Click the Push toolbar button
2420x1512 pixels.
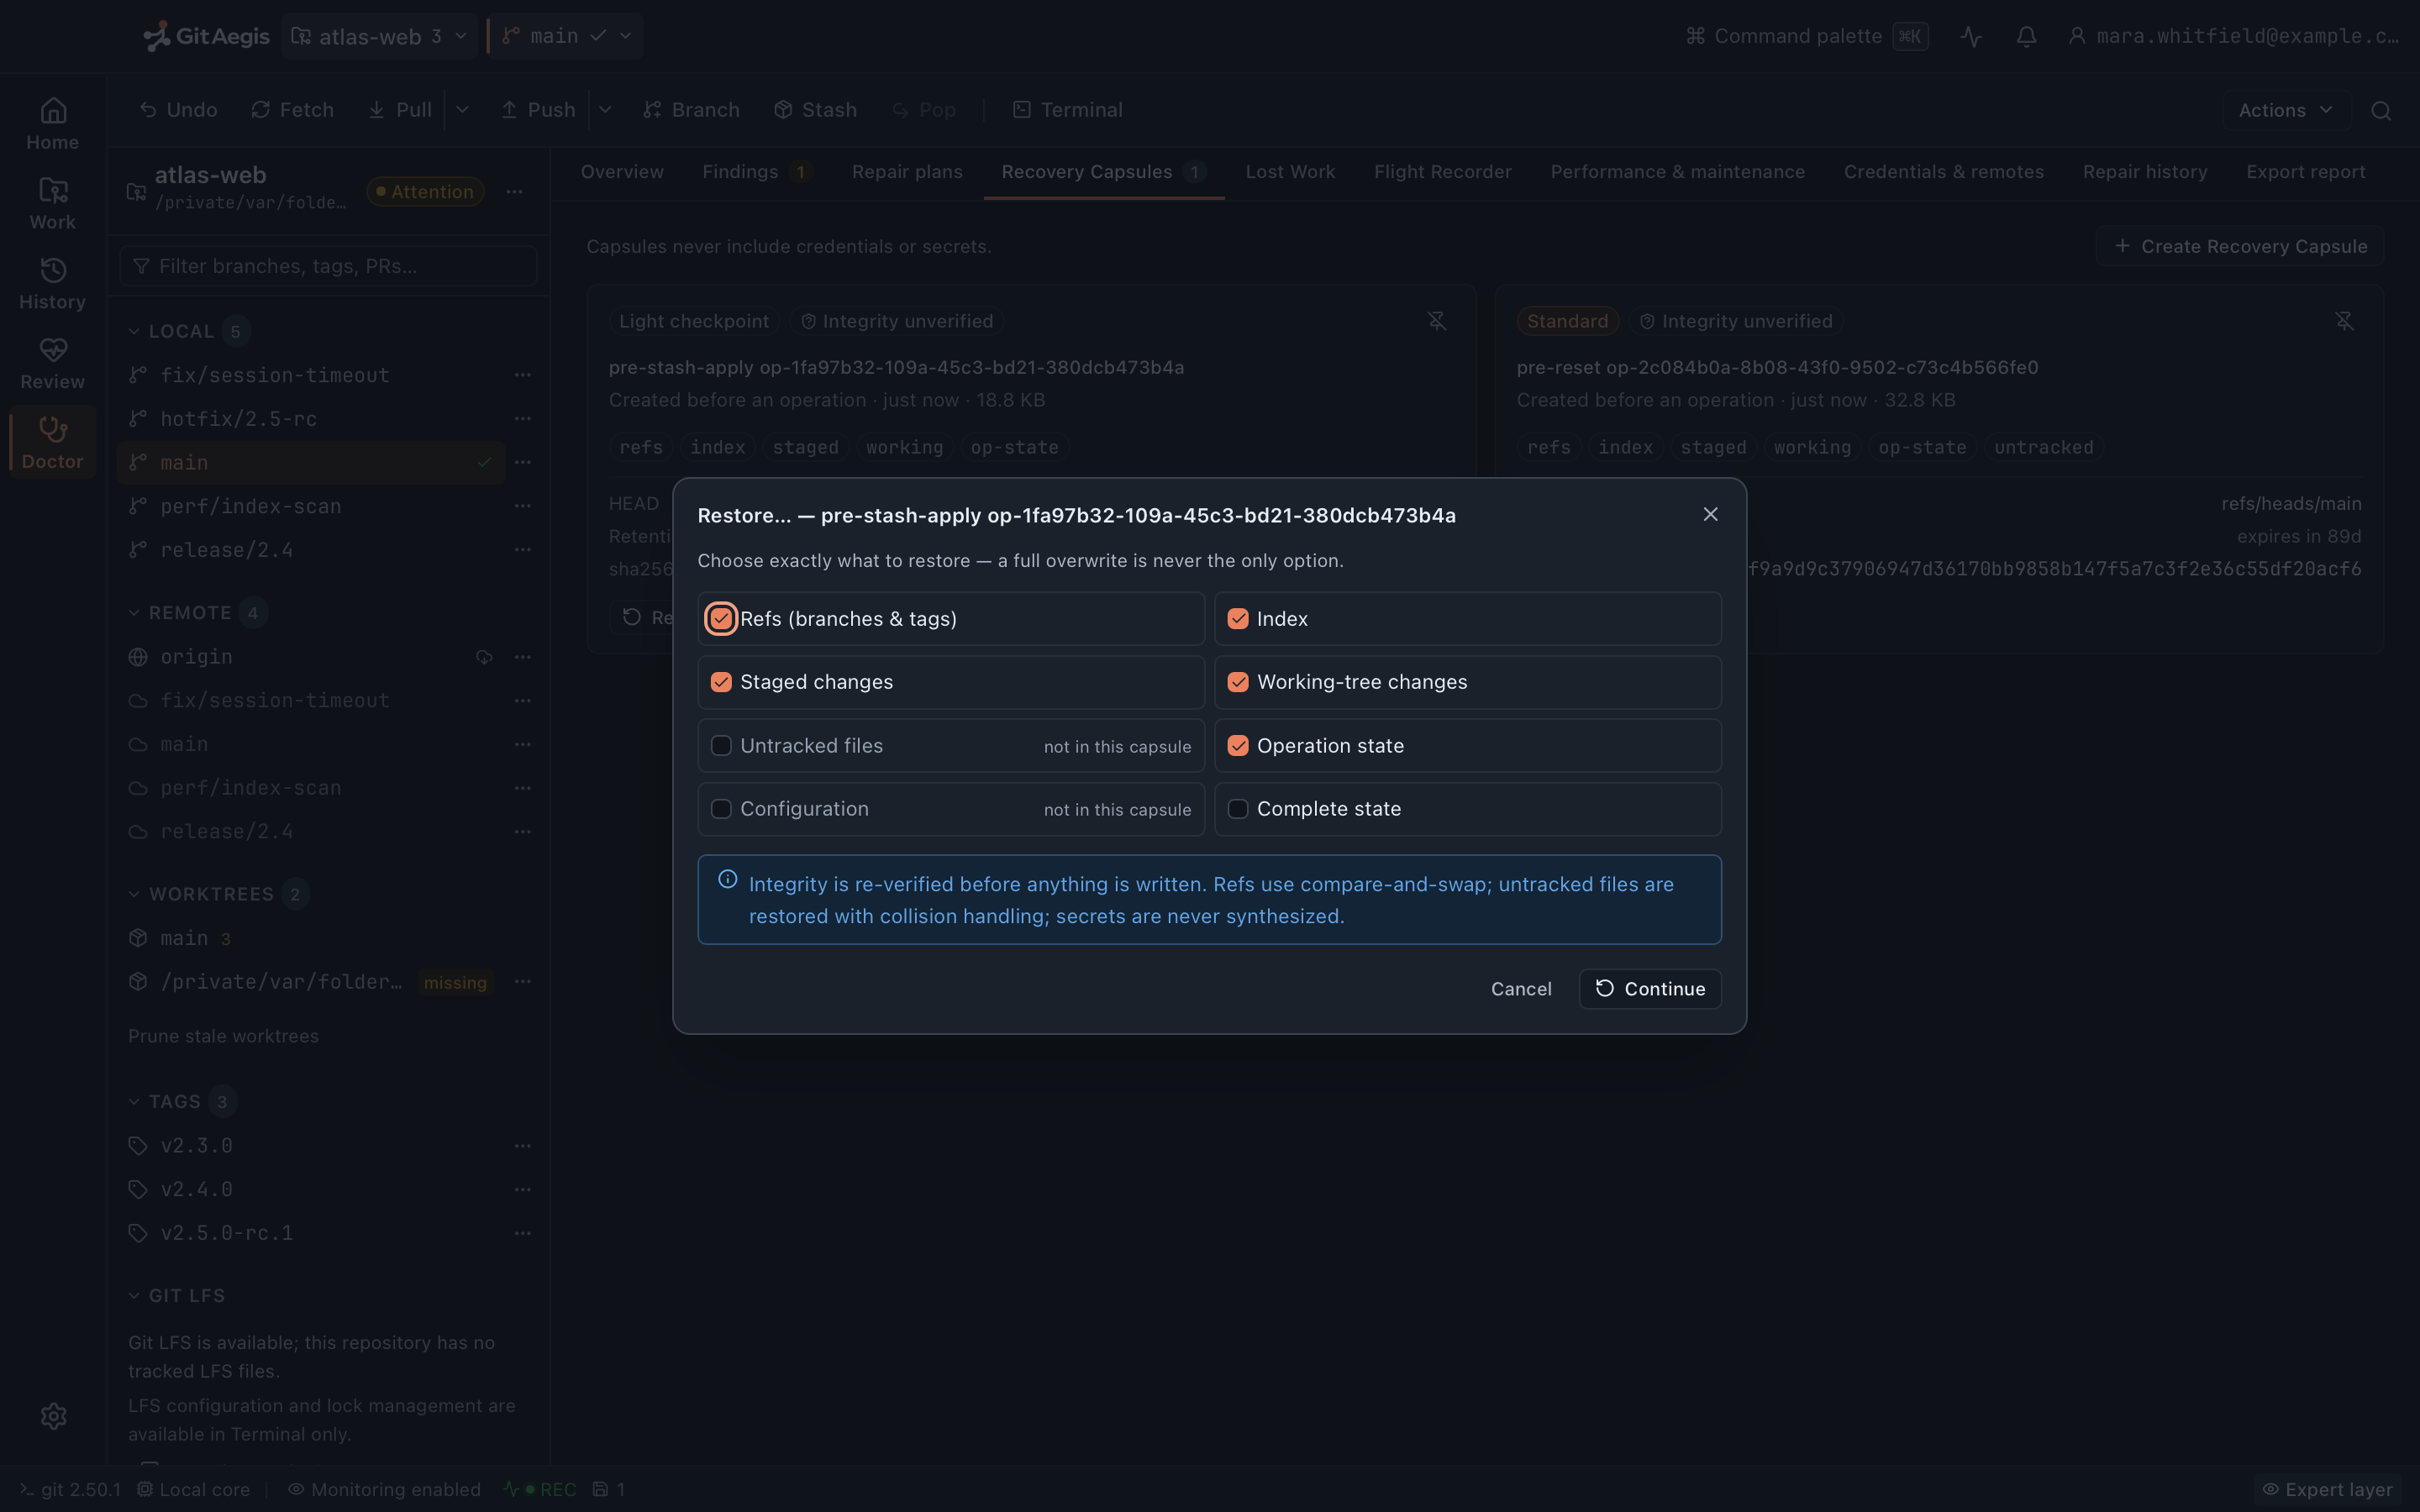(x=538, y=110)
